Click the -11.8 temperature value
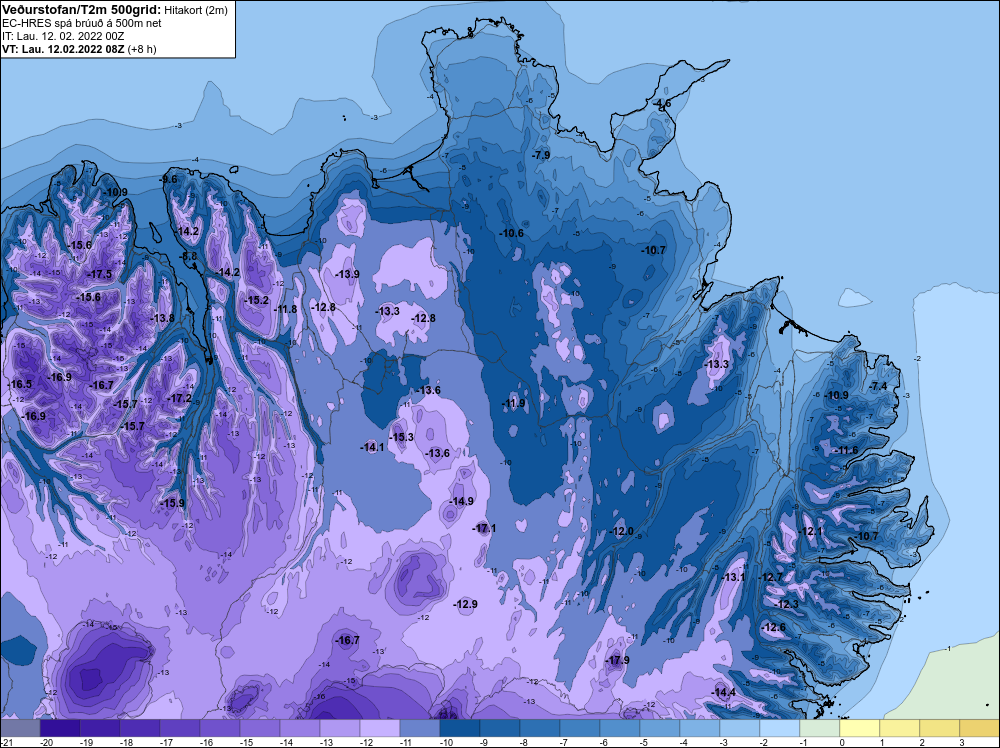This screenshot has width=1000, height=748. [285, 309]
